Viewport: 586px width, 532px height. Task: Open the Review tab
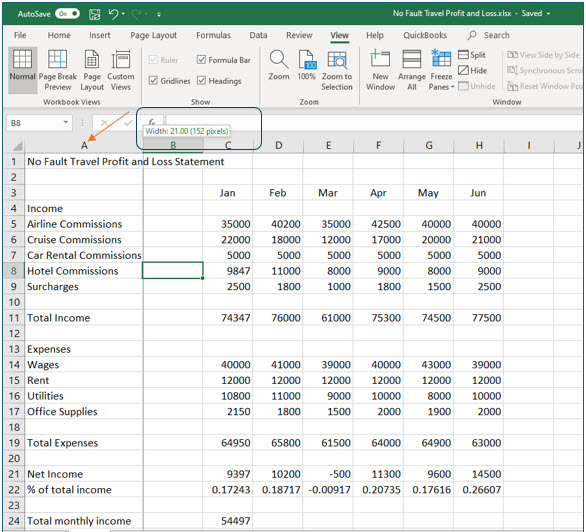299,35
